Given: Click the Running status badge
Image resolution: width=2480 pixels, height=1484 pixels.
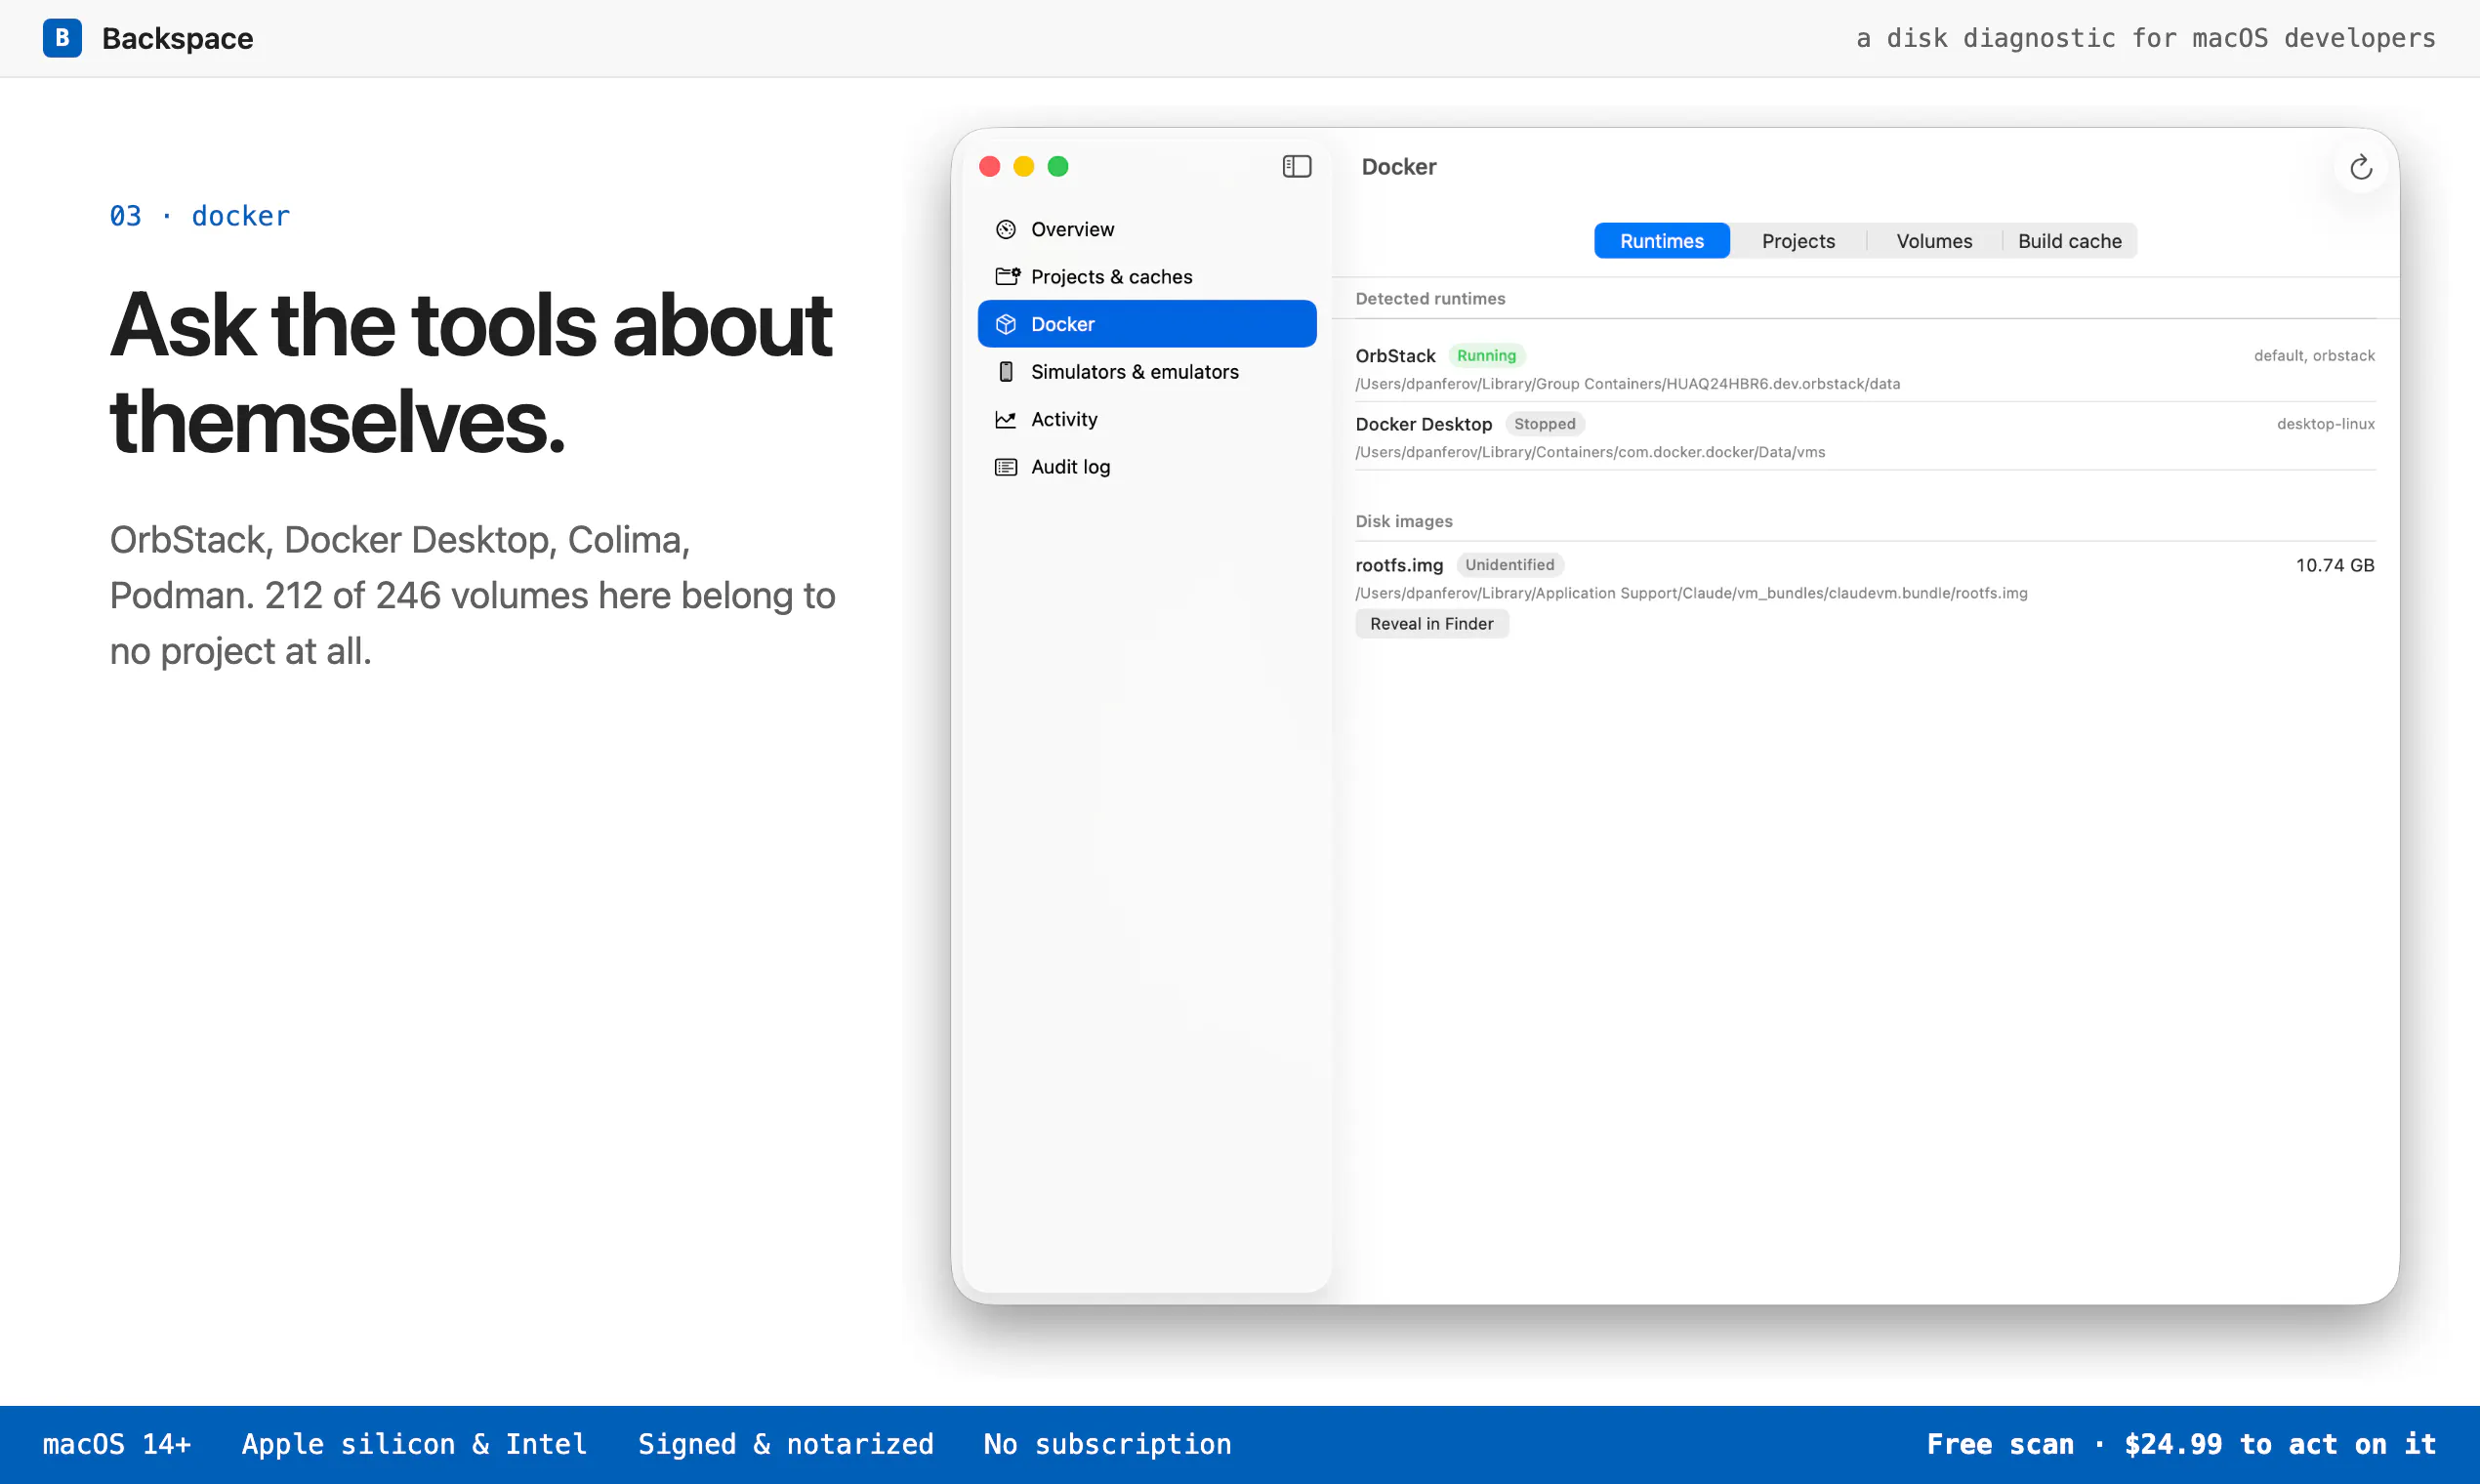Looking at the screenshot, I should tap(1486, 356).
